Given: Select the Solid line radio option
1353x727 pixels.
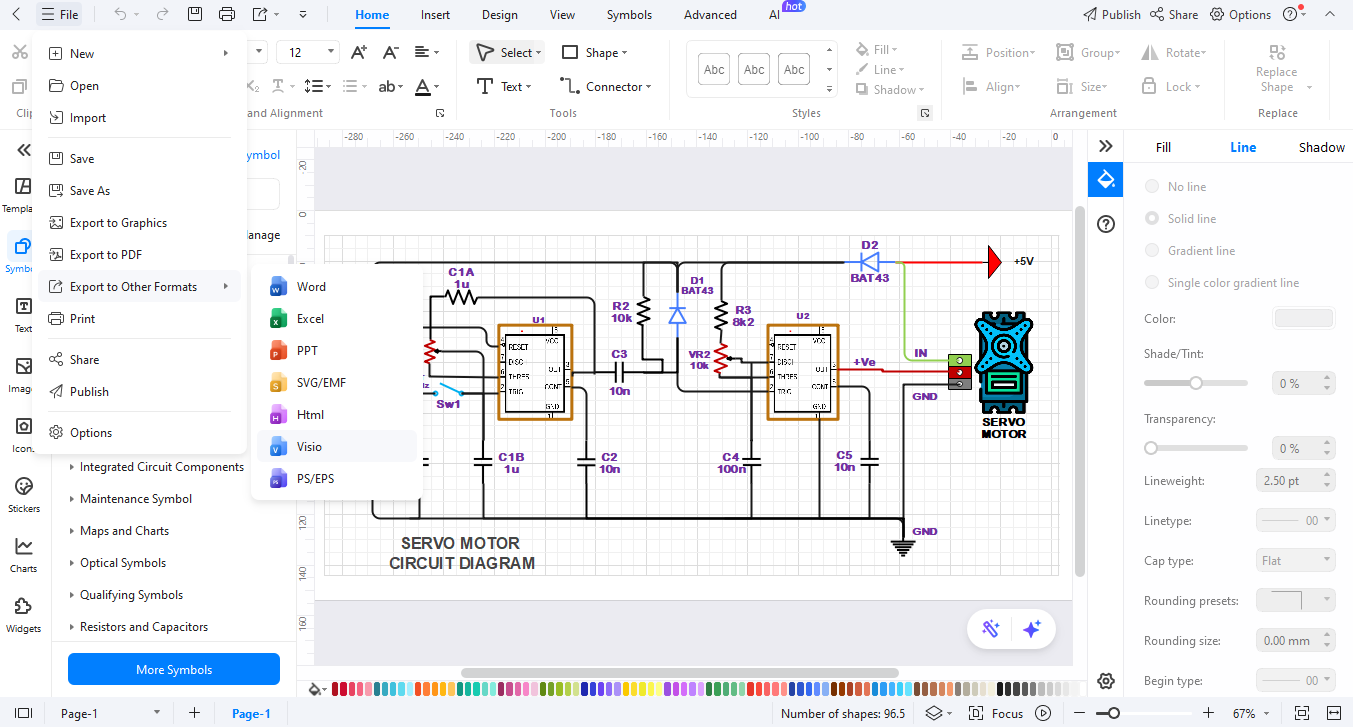Looking at the screenshot, I should [1152, 219].
